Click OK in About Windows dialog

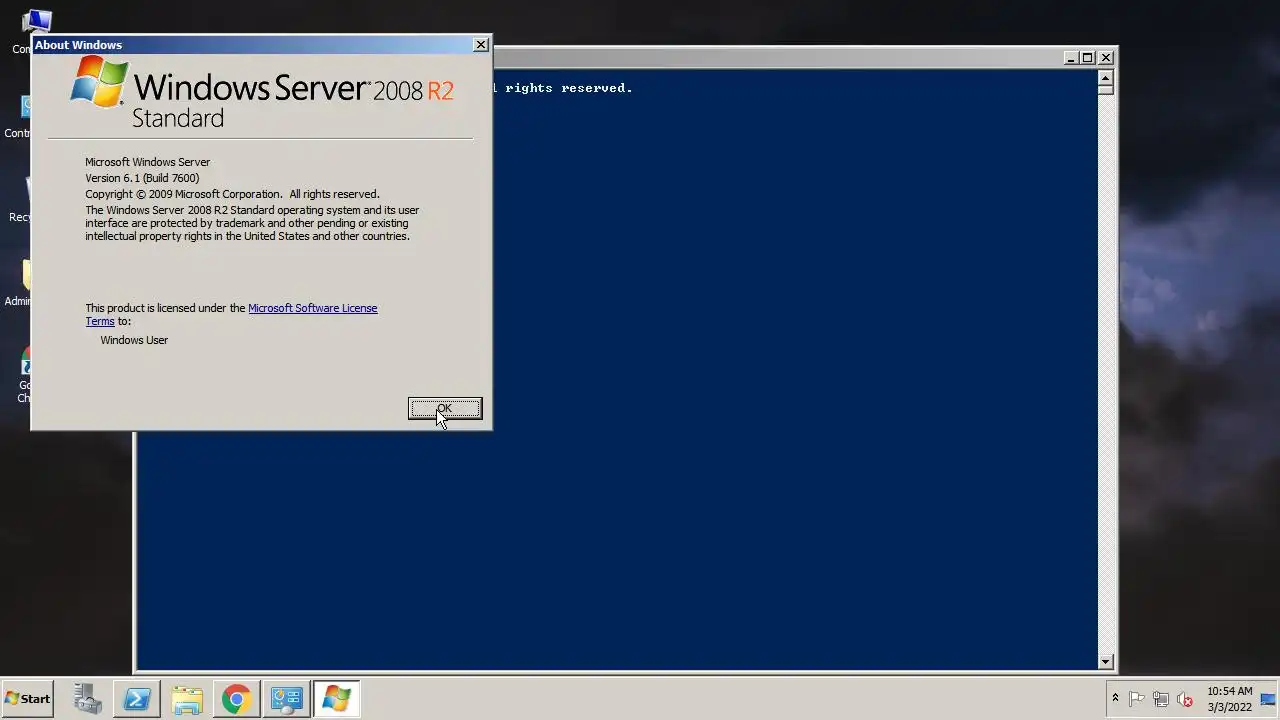445,408
